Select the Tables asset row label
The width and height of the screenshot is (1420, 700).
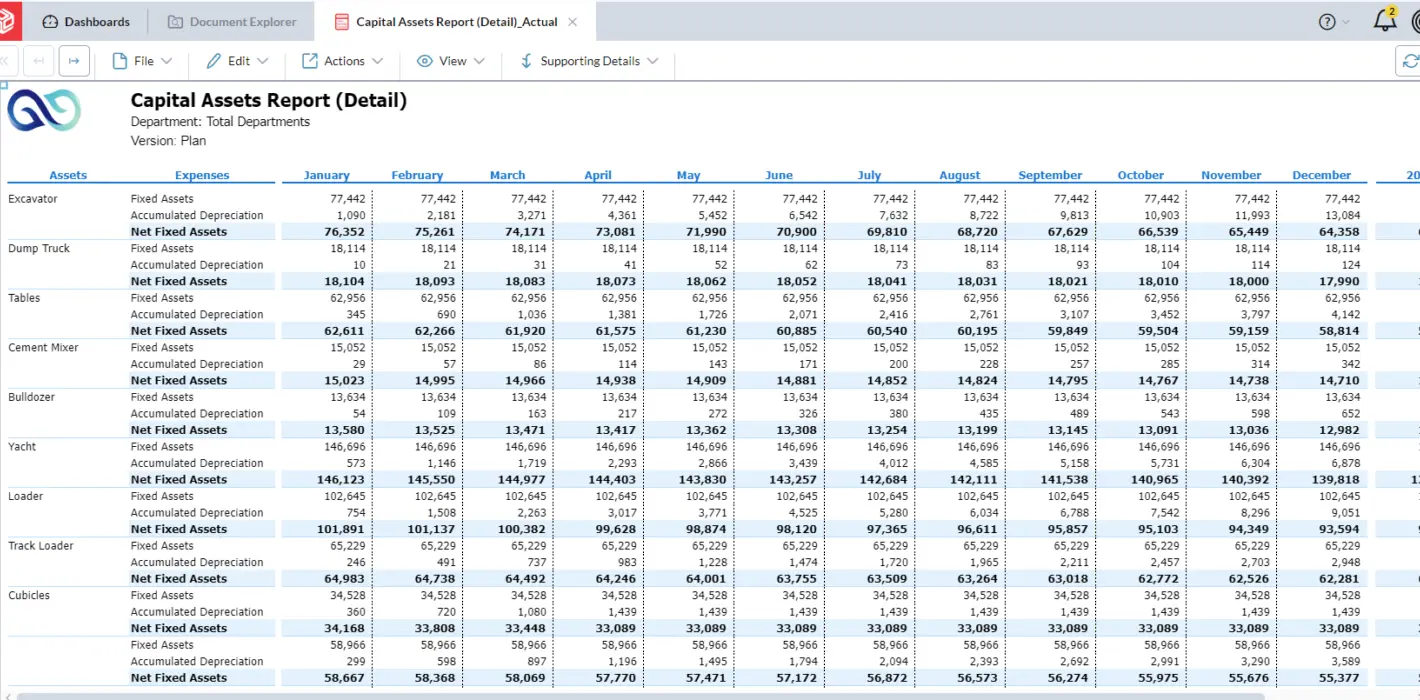pos(25,298)
